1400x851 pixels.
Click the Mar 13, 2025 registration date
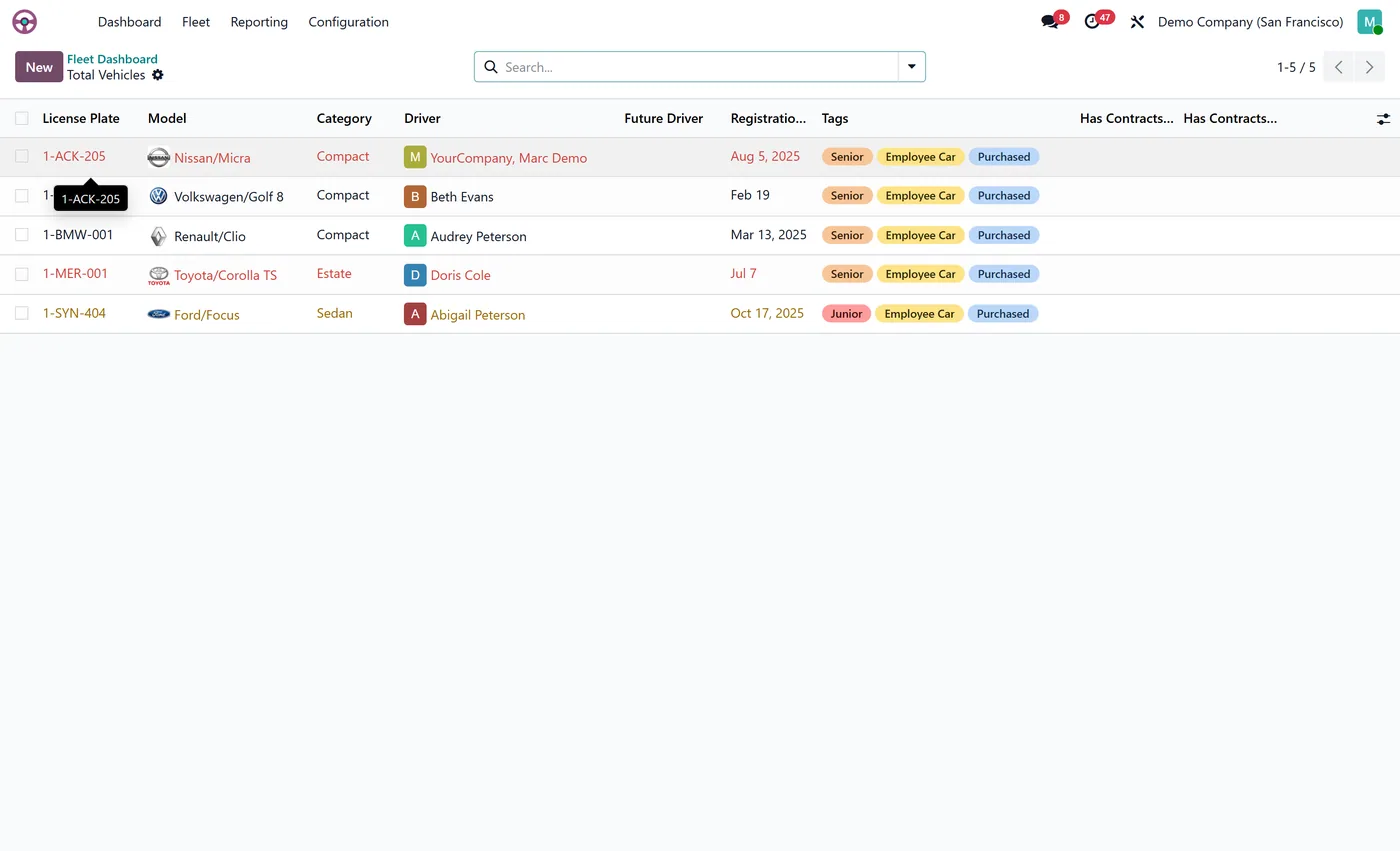click(768, 235)
